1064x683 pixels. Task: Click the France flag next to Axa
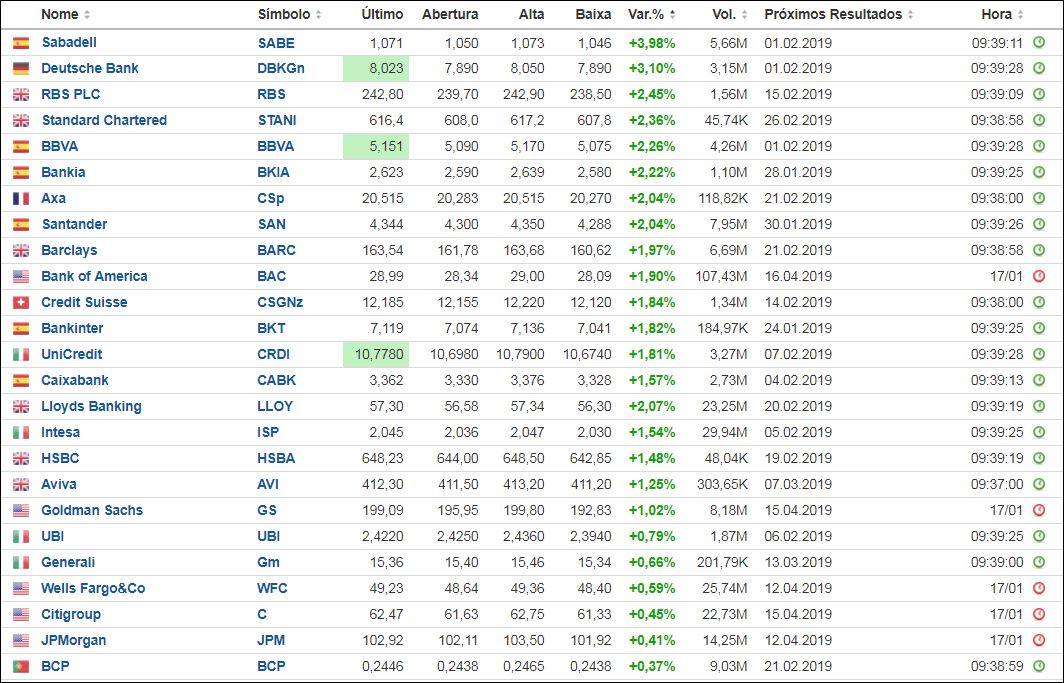pyautogui.click(x=21, y=199)
